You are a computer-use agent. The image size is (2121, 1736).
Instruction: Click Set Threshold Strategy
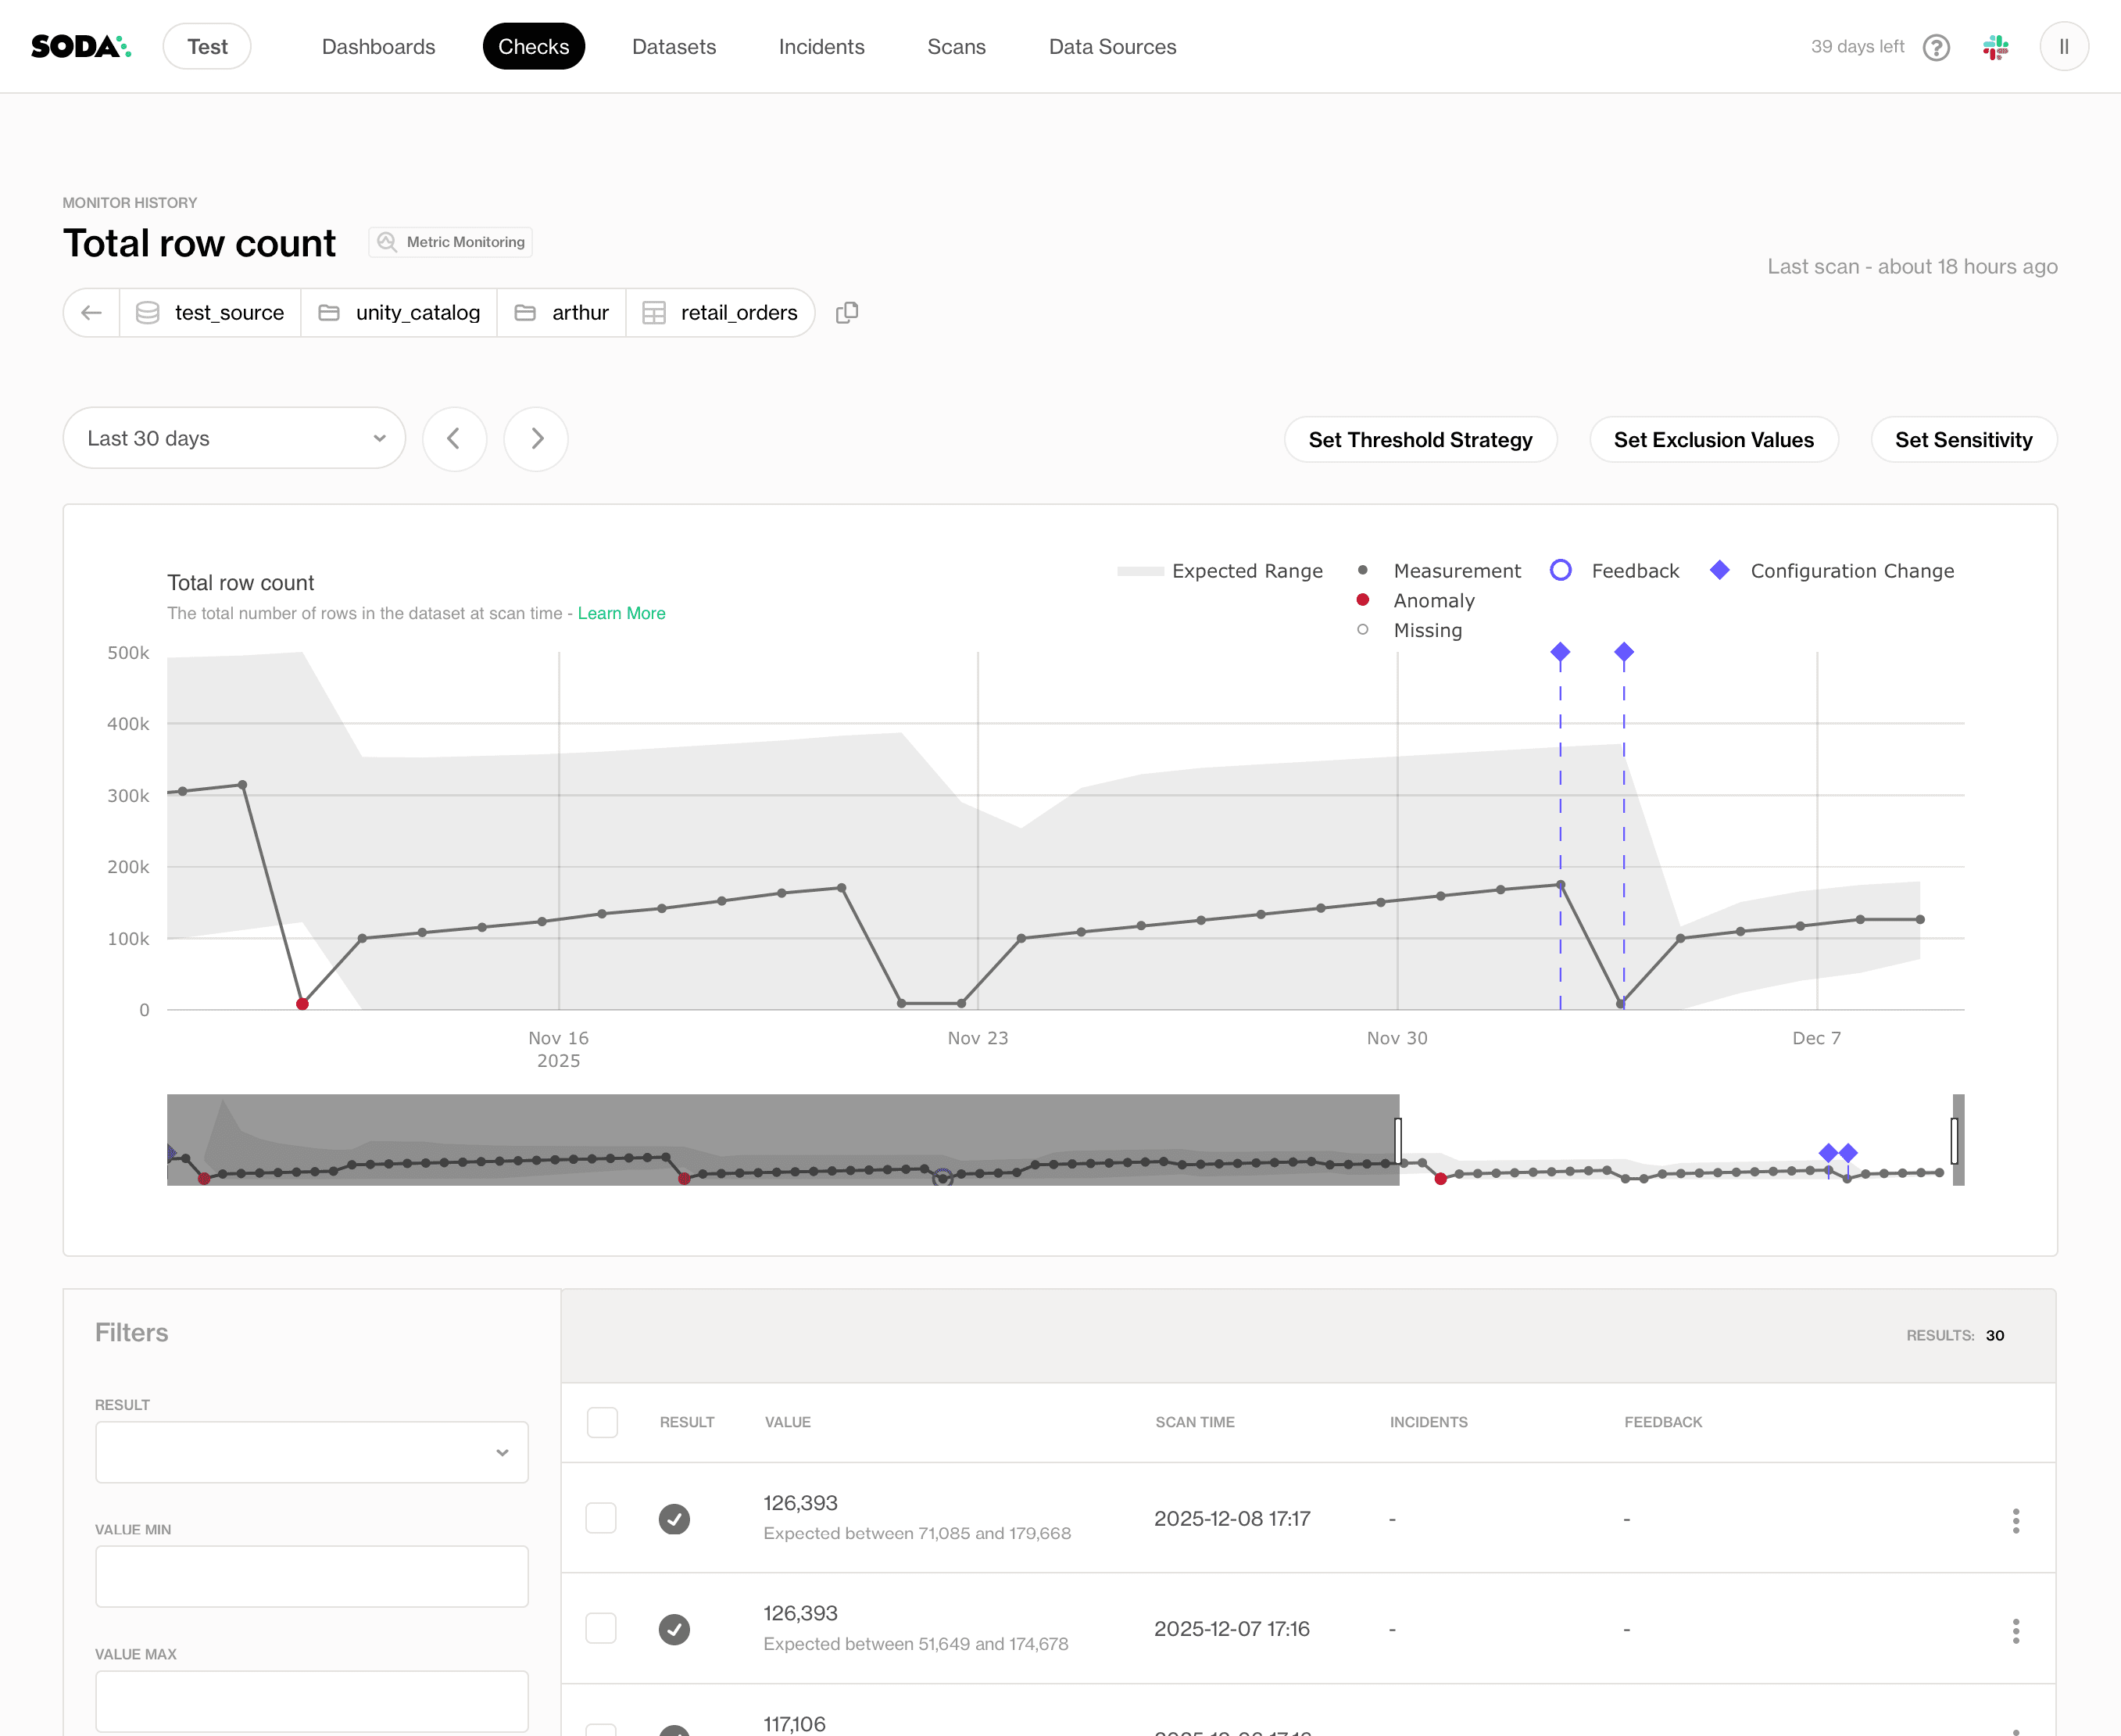pos(1420,439)
